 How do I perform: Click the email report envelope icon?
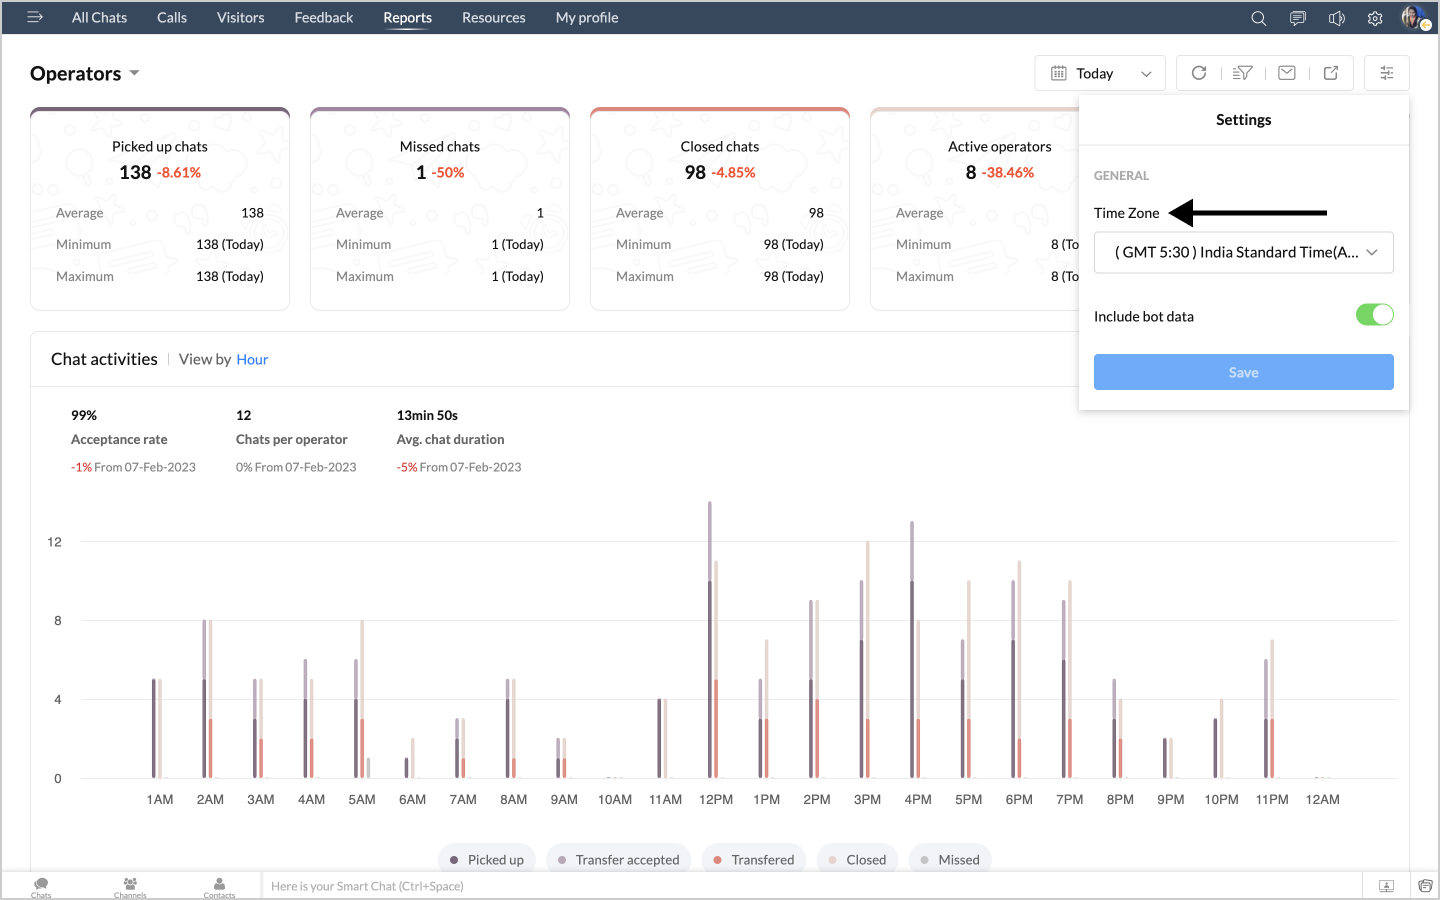(x=1287, y=73)
